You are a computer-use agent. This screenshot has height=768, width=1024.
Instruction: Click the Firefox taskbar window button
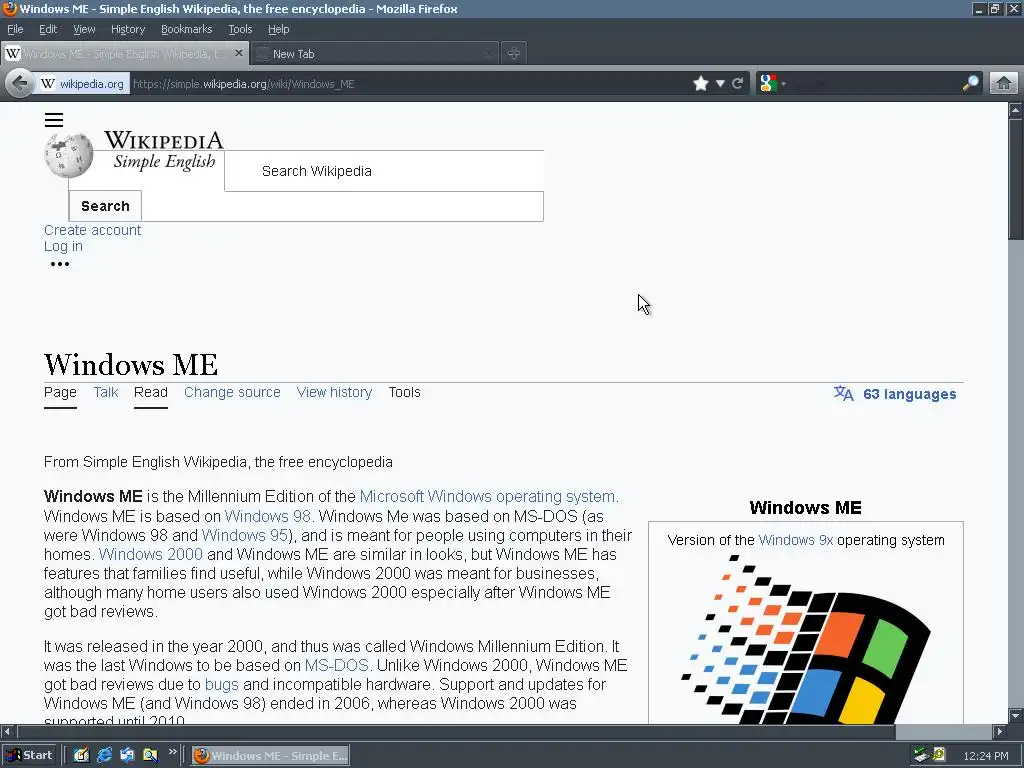[270, 756]
